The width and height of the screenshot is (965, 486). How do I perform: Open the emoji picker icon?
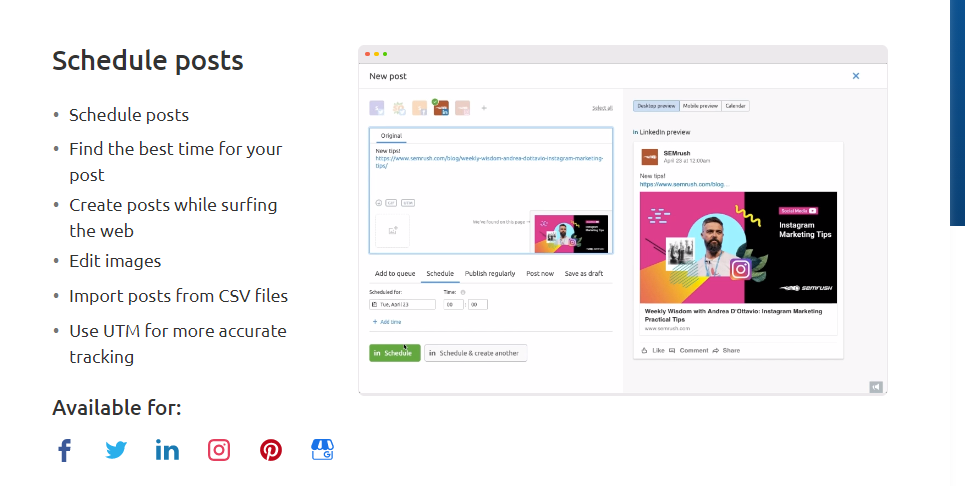[x=378, y=202]
